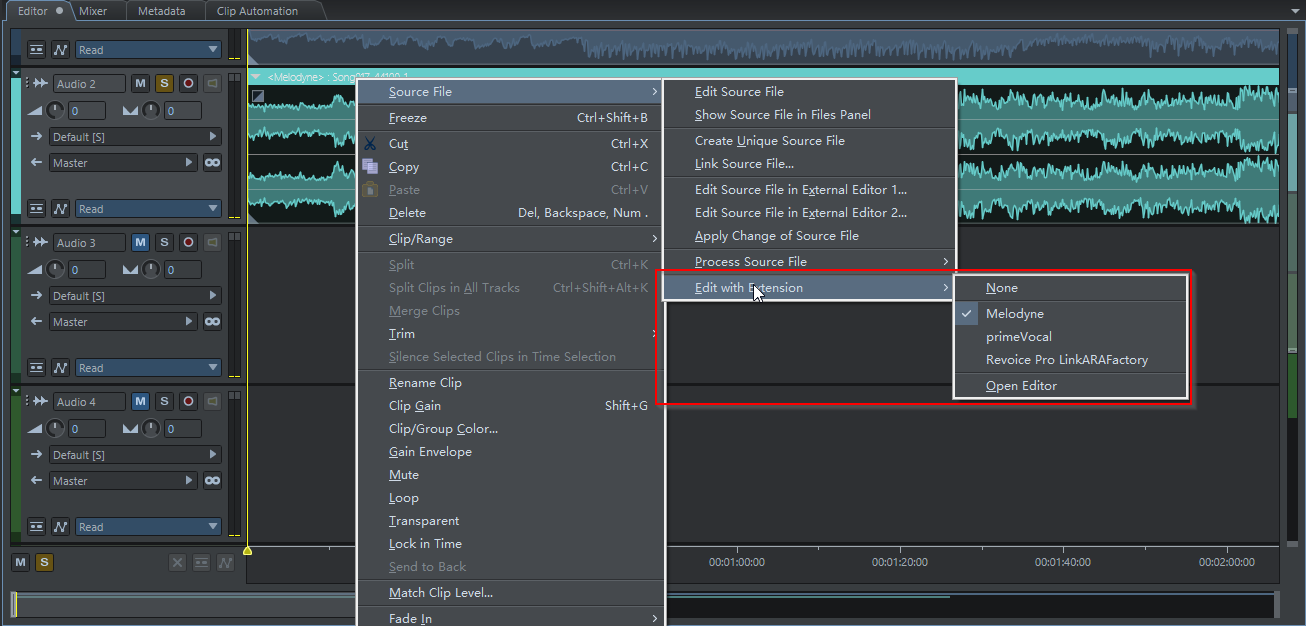Click the global Solo button below track list
Image resolution: width=1306 pixels, height=626 pixels.
(x=43, y=563)
